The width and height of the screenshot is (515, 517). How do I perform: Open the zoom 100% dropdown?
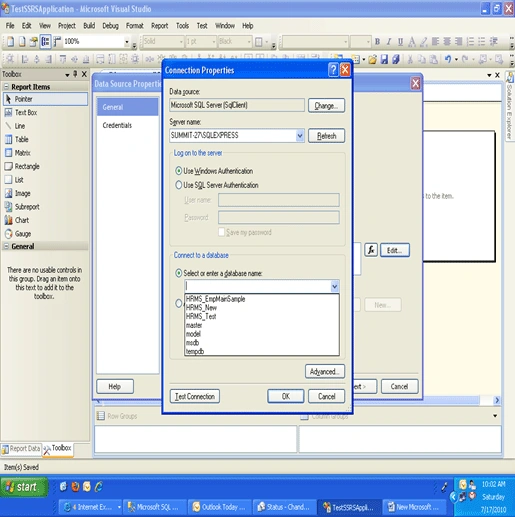click(127, 42)
